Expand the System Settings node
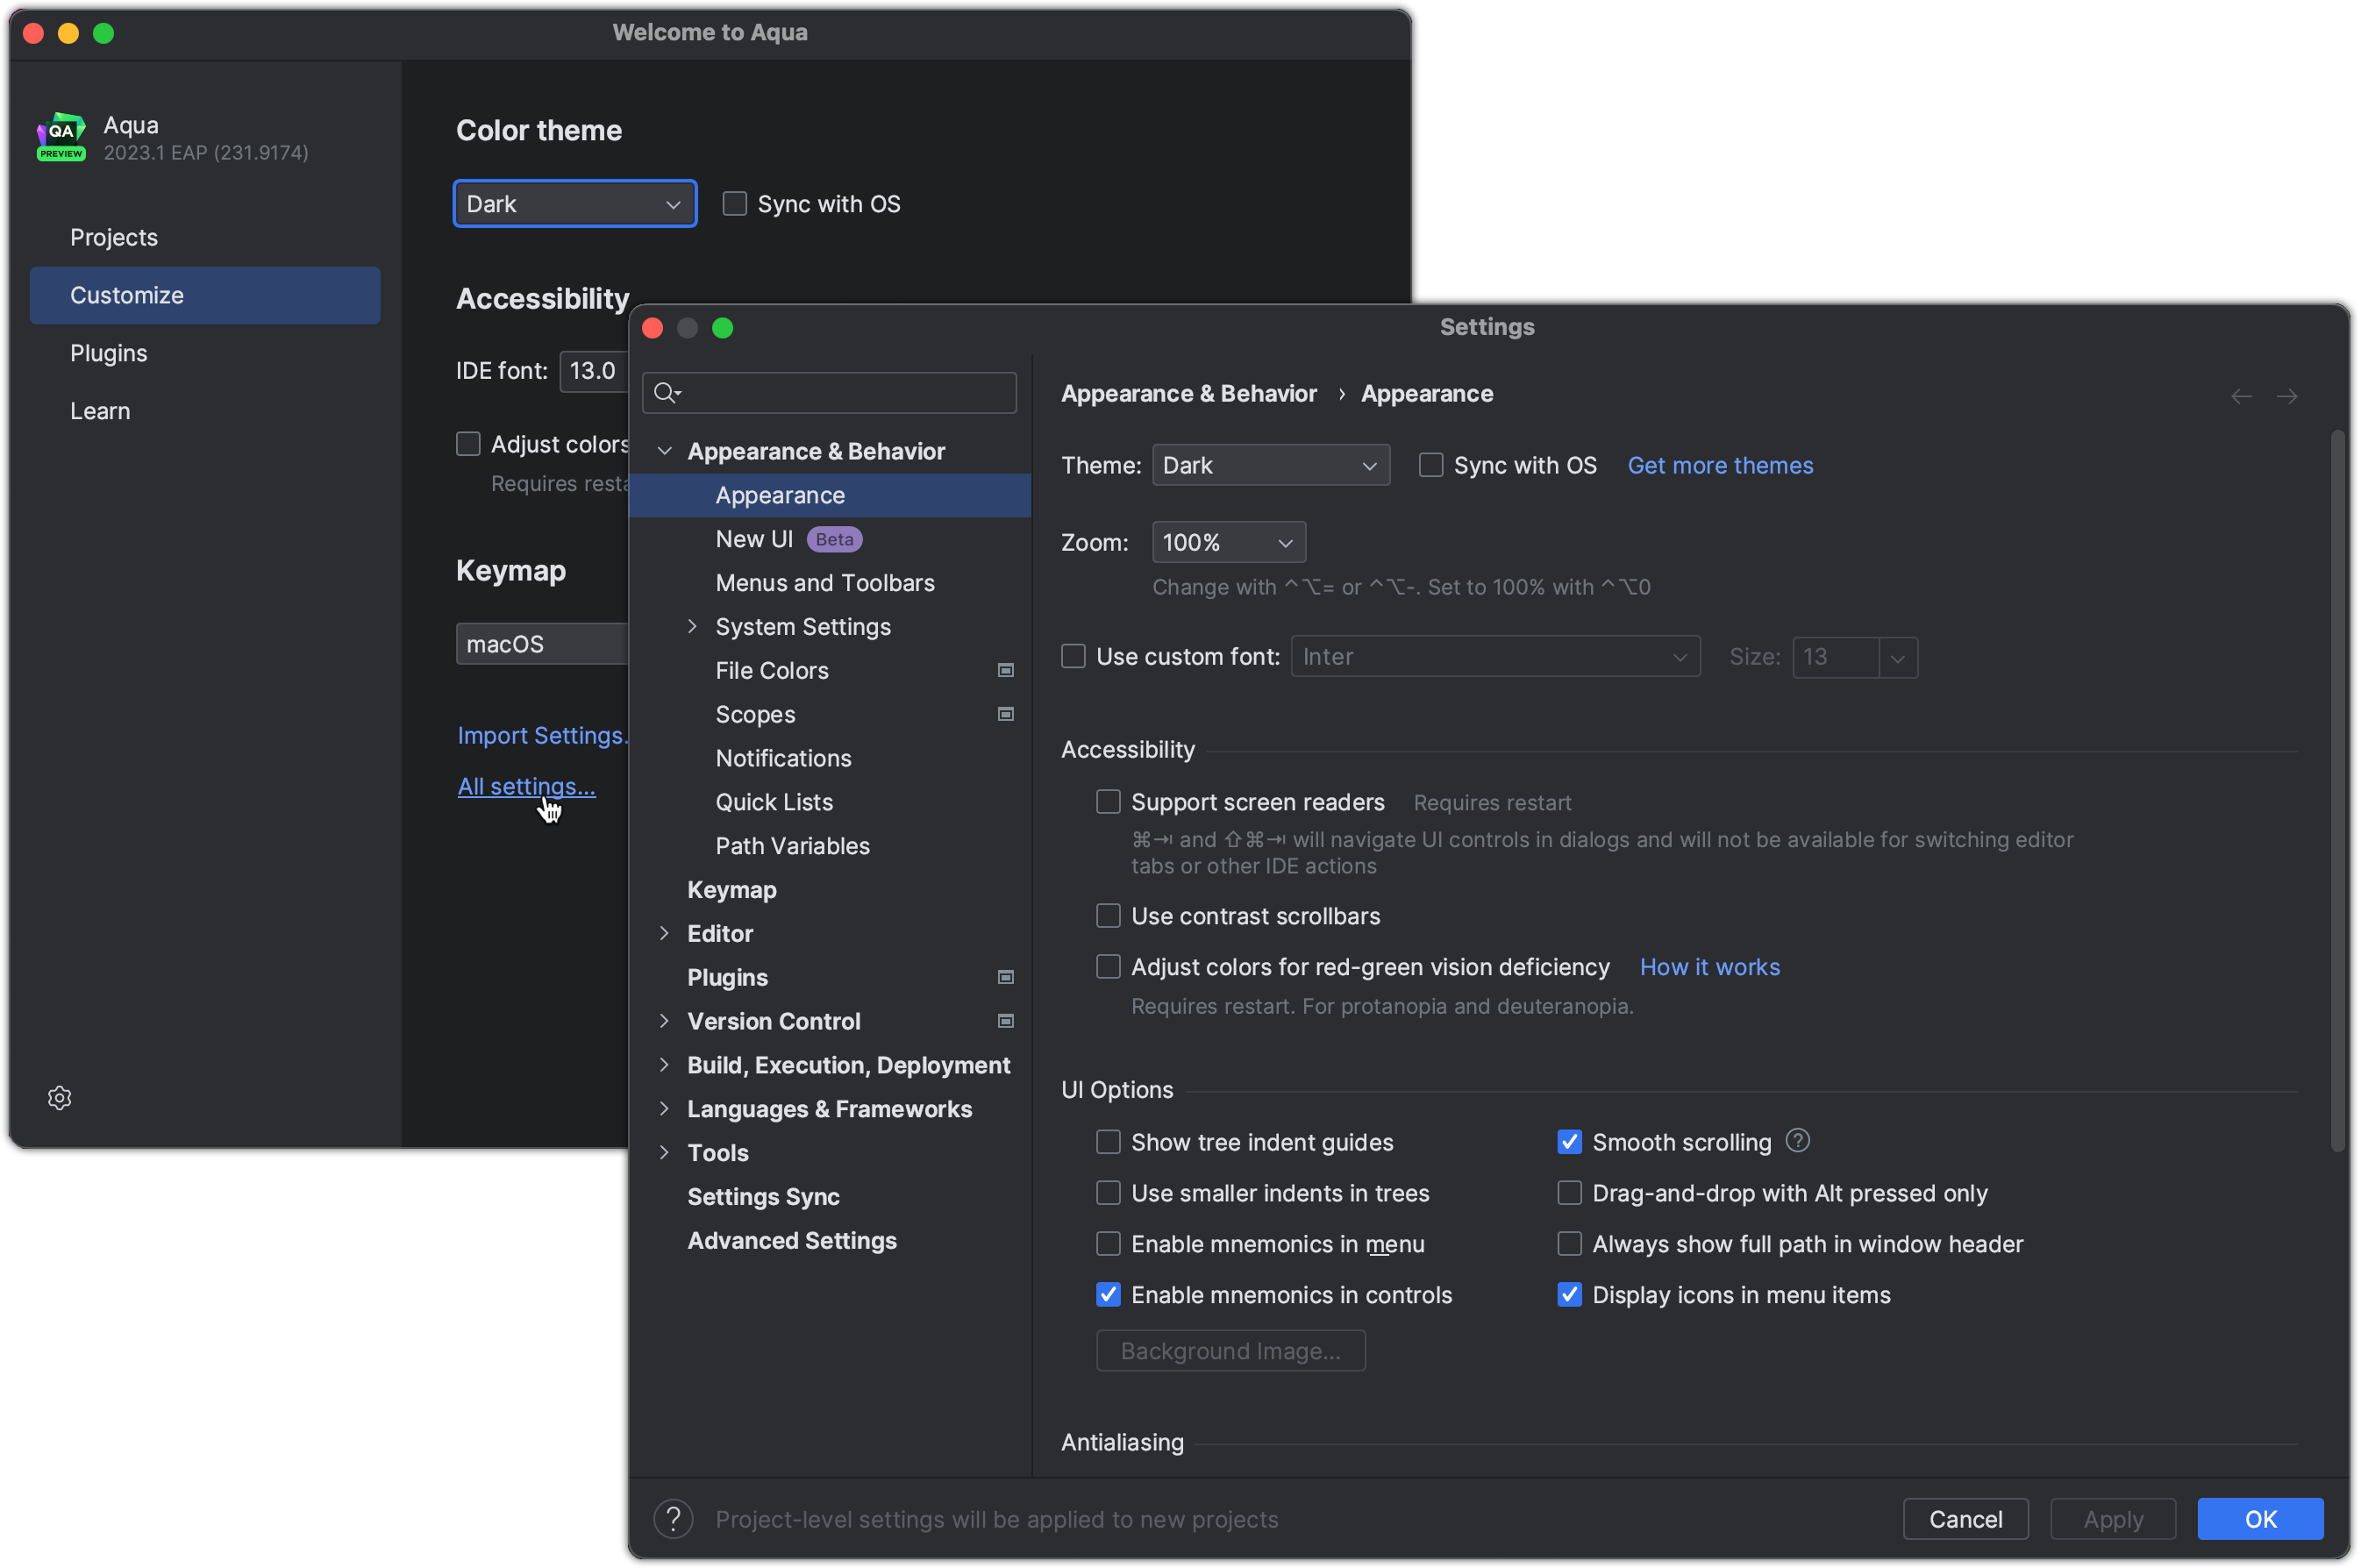Image resolution: width=2361 pixels, height=1568 pixels. [x=692, y=626]
